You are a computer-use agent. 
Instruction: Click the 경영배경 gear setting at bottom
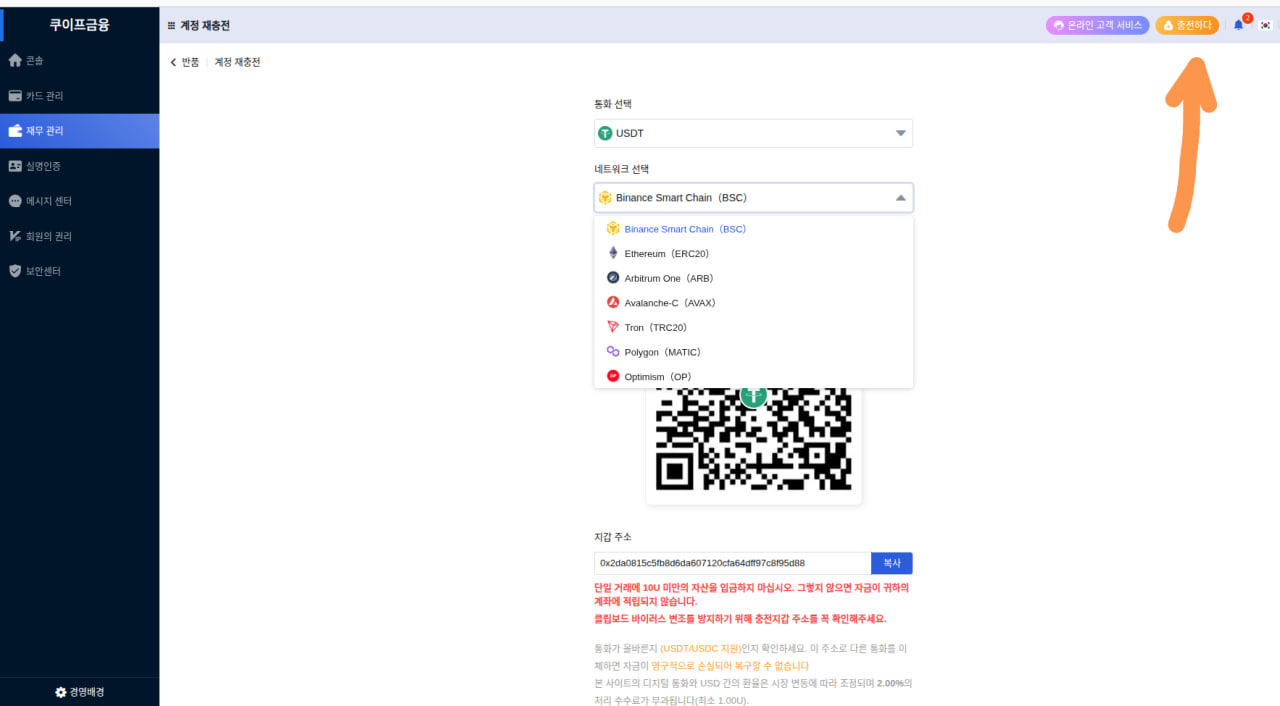pyautogui.click(x=79, y=692)
